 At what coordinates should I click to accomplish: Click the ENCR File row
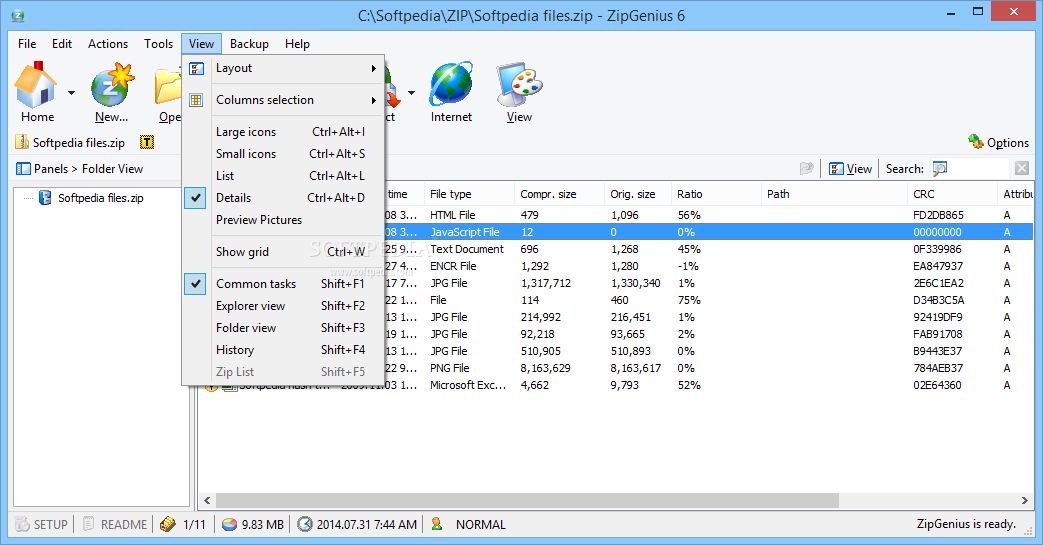point(615,266)
